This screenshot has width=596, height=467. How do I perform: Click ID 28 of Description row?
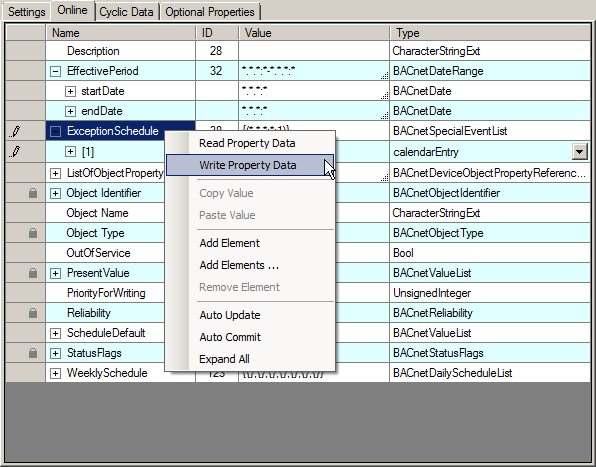(x=216, y=51)
